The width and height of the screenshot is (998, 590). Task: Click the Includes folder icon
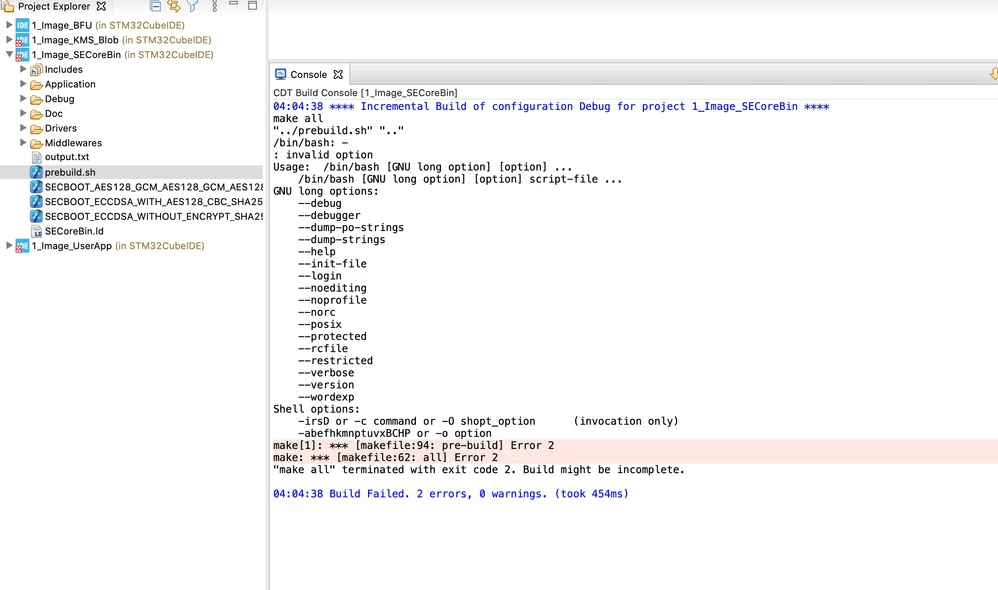(36, 69)
